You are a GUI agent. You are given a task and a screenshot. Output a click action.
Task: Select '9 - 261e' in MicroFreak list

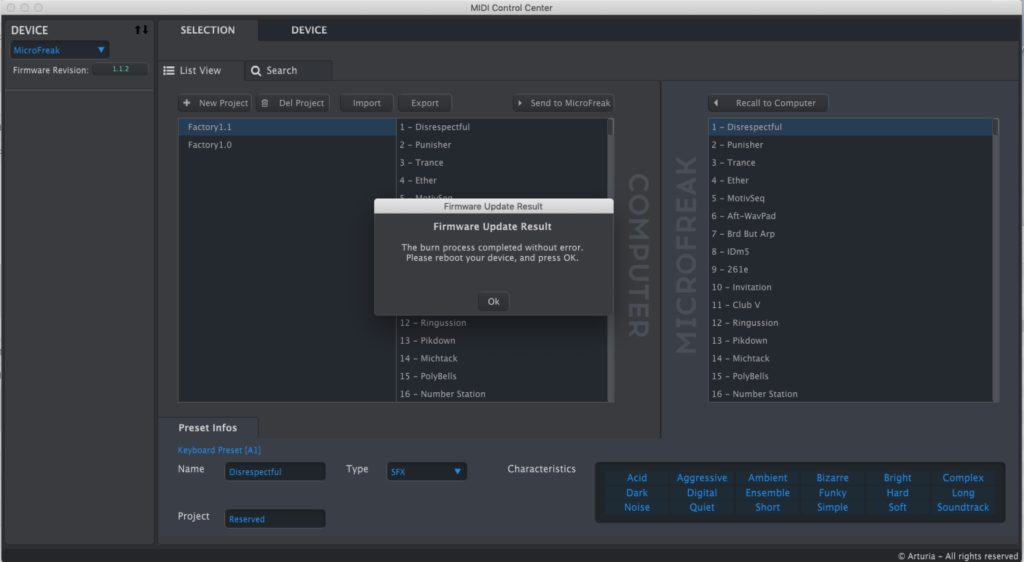click(850, 269)
